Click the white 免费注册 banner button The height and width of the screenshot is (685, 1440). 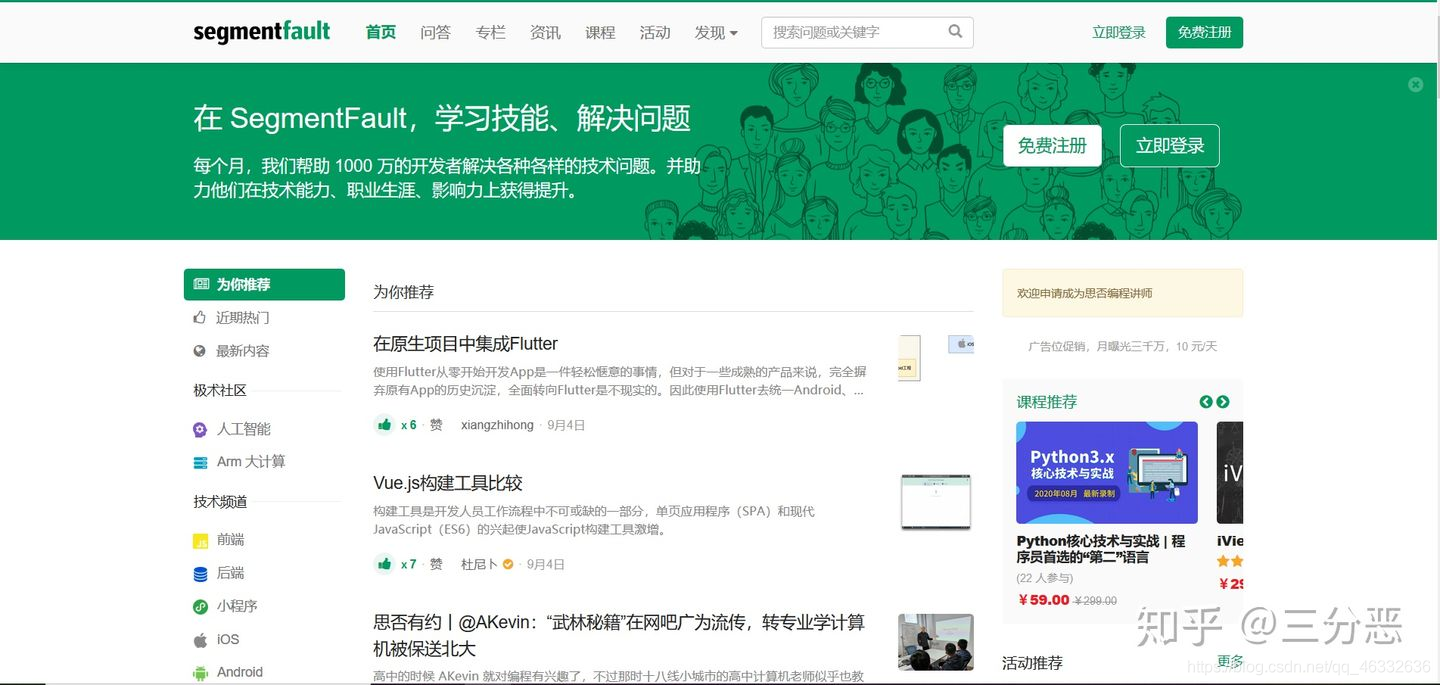pos(1052,146)
